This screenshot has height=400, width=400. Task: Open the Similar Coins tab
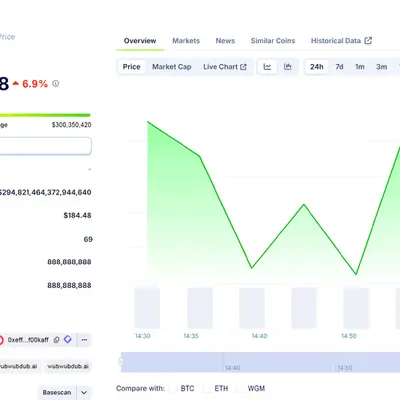(x=273, y=41)
